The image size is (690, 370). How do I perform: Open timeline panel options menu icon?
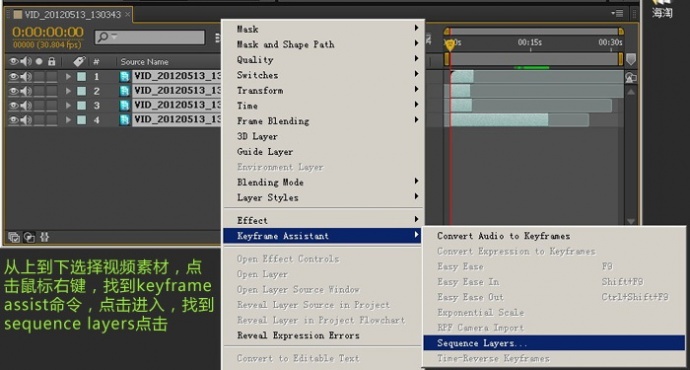tap(617, 14)
